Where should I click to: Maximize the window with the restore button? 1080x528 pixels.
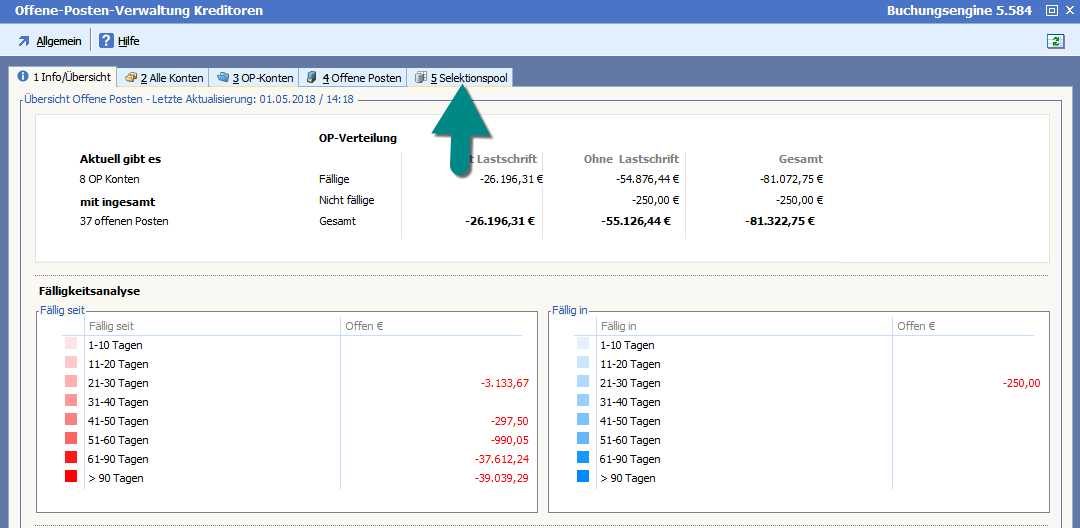tap(1051, 11)
